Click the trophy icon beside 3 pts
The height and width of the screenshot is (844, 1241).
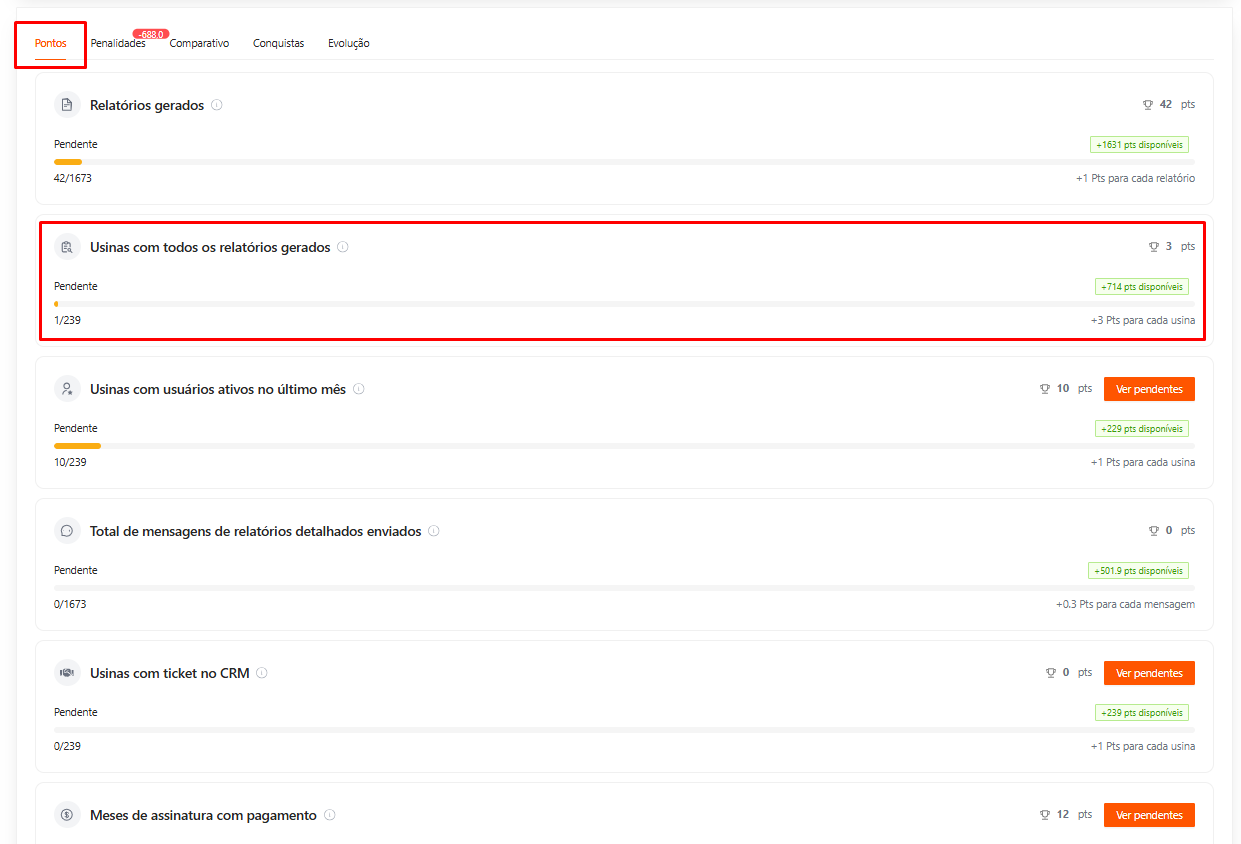1154,247
